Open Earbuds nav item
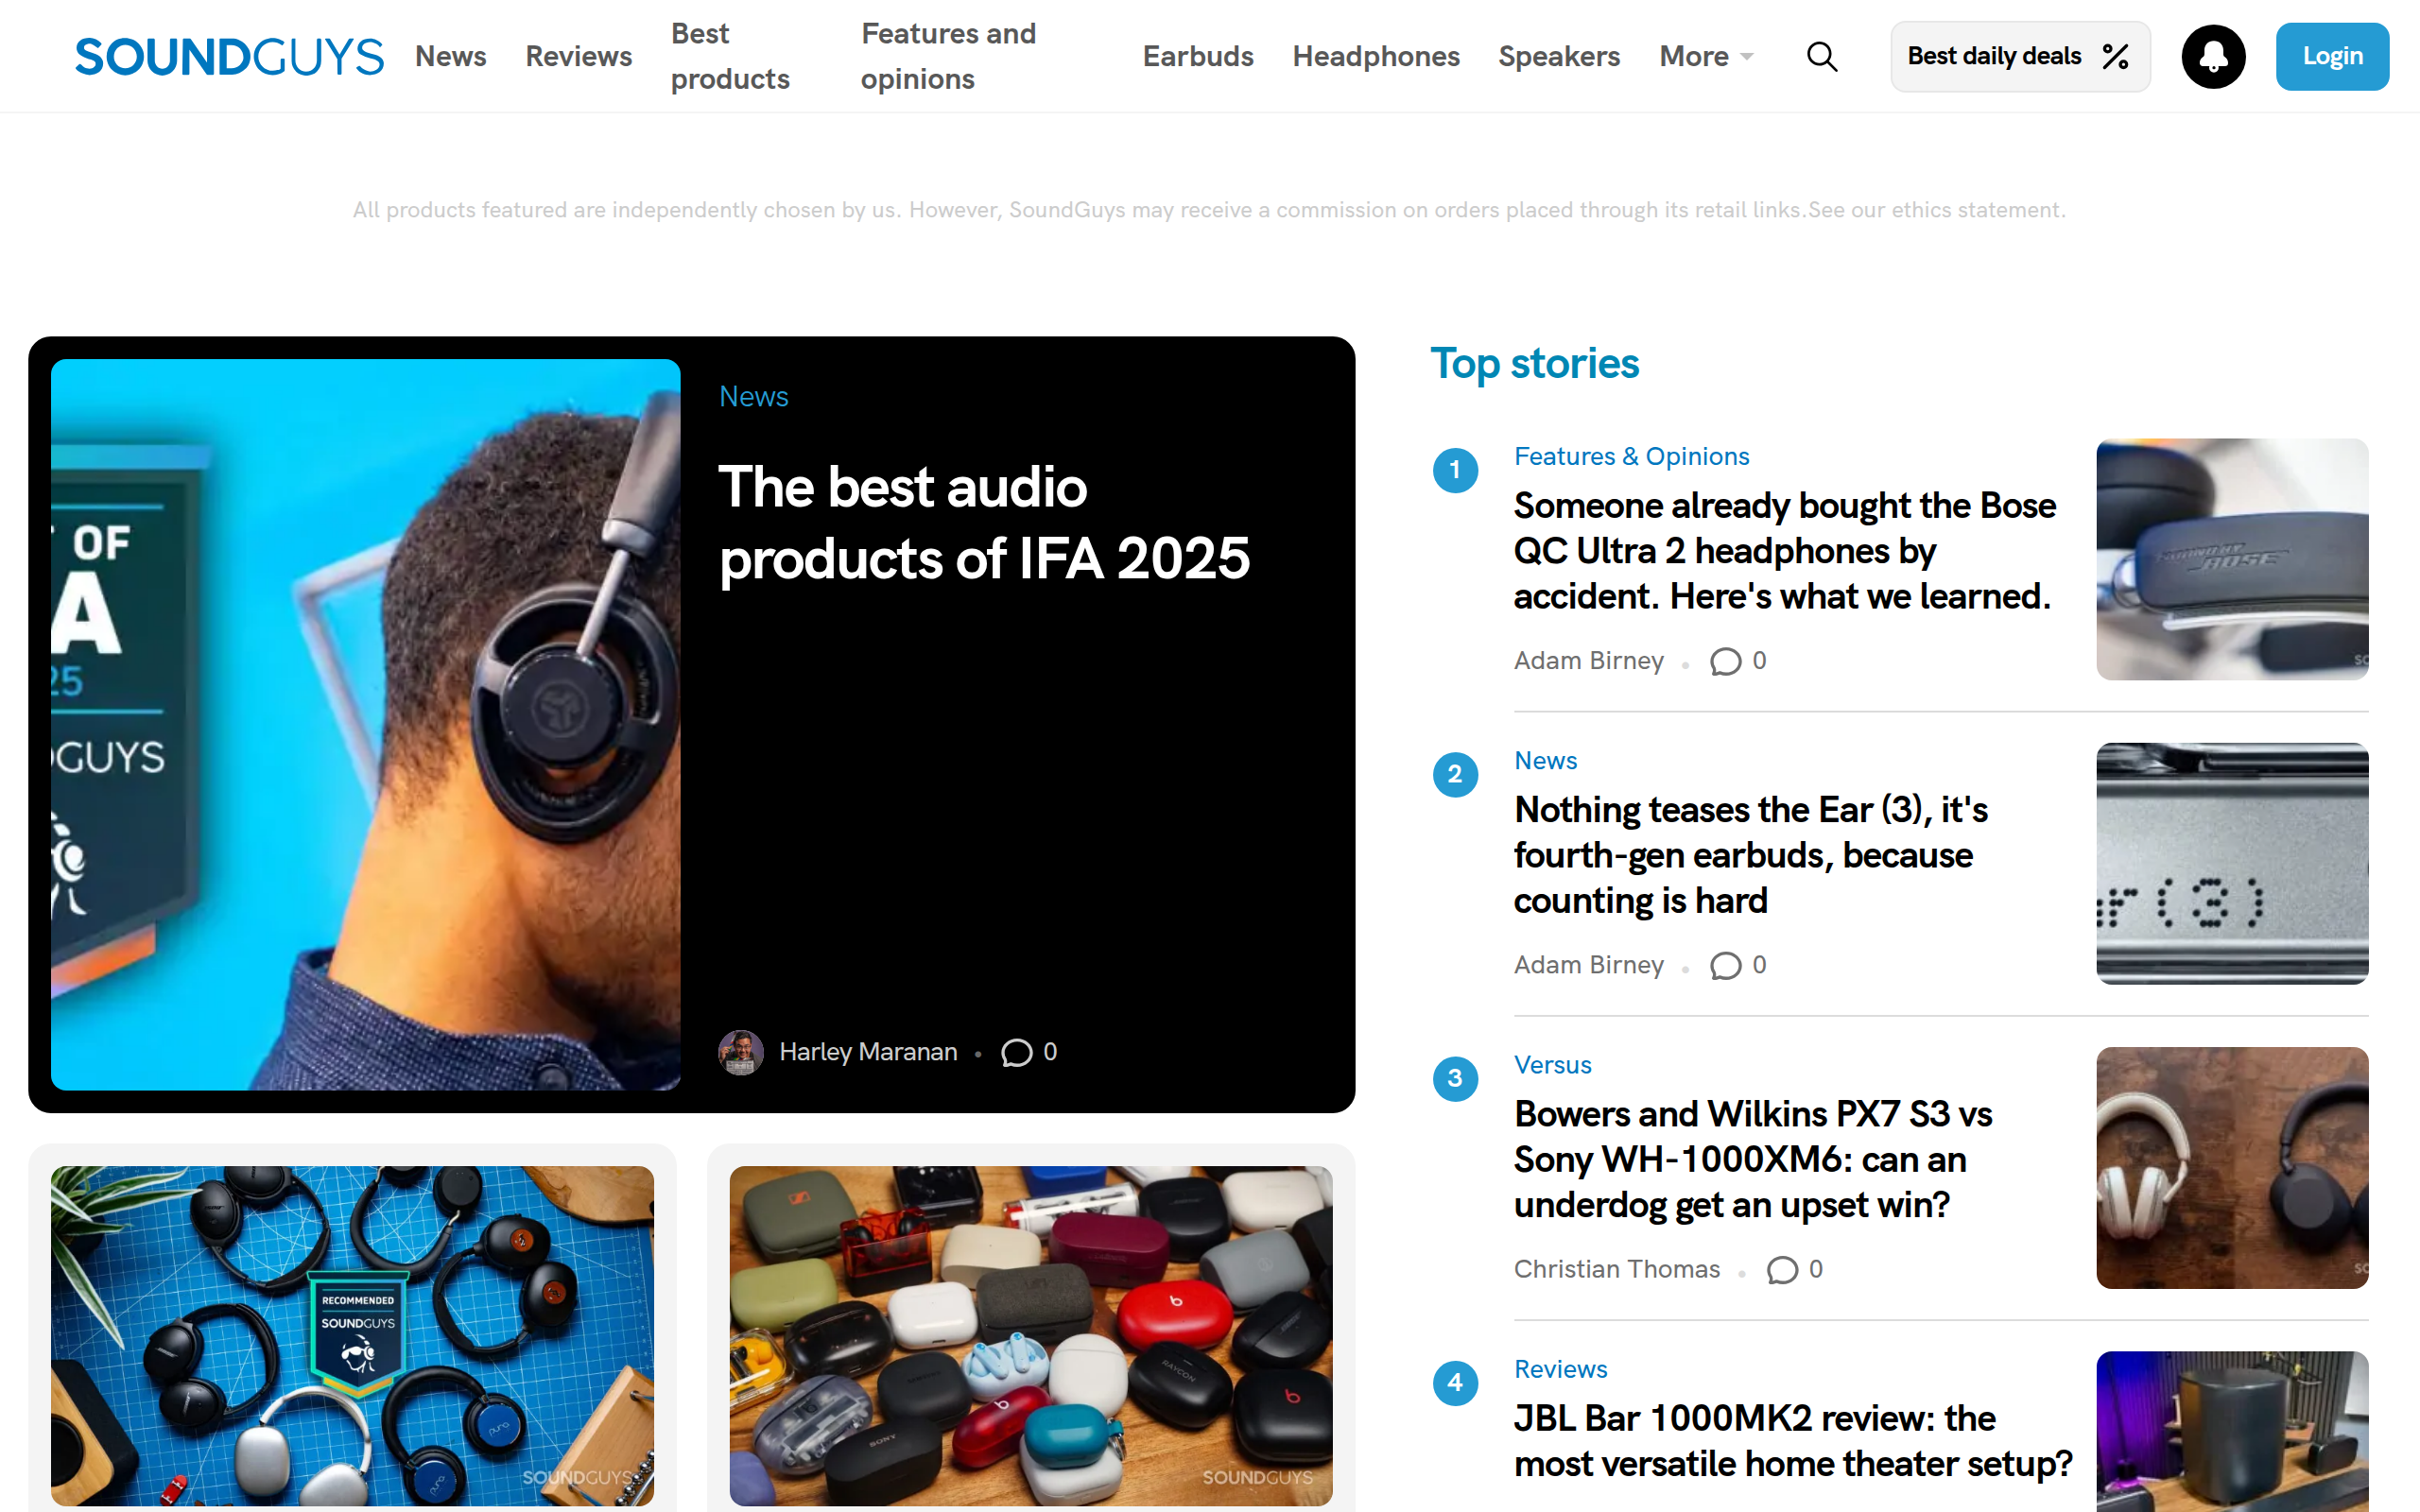 (x=1198, y=57)
